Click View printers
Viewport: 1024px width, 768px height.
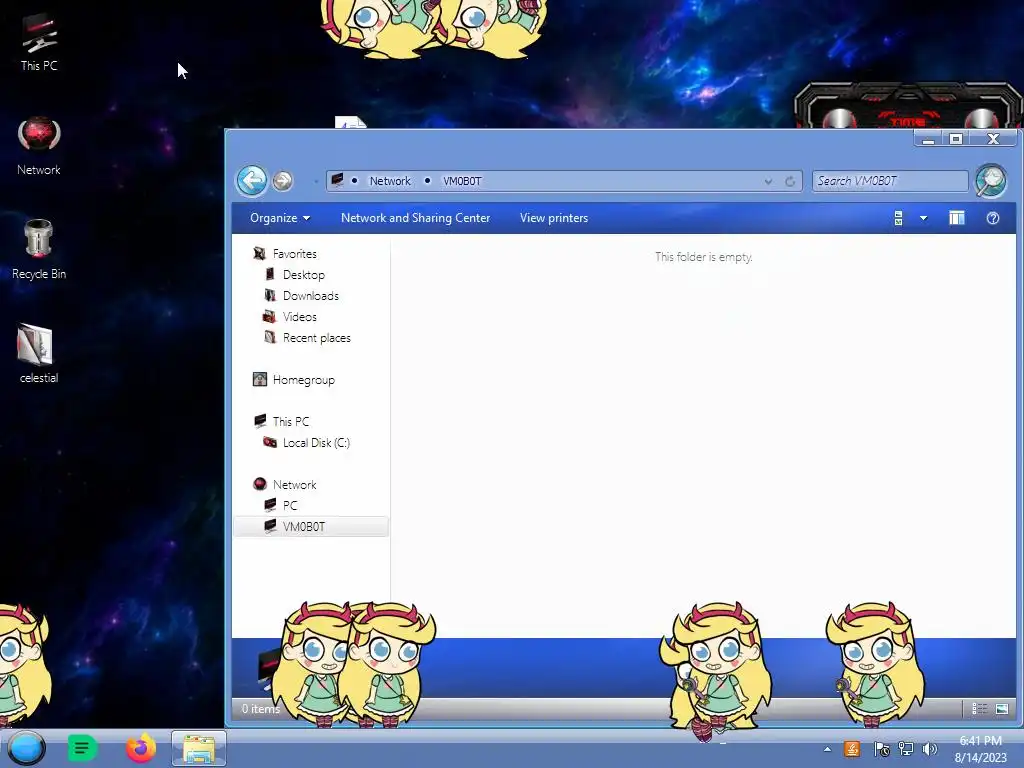[554, 218]
